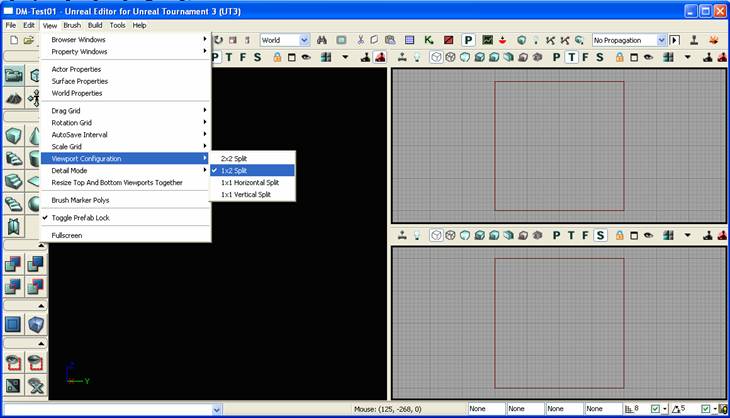Click the first None status field
Image resolution: width=730 pixels, height=418 pixels.
(x=486, y=409)
